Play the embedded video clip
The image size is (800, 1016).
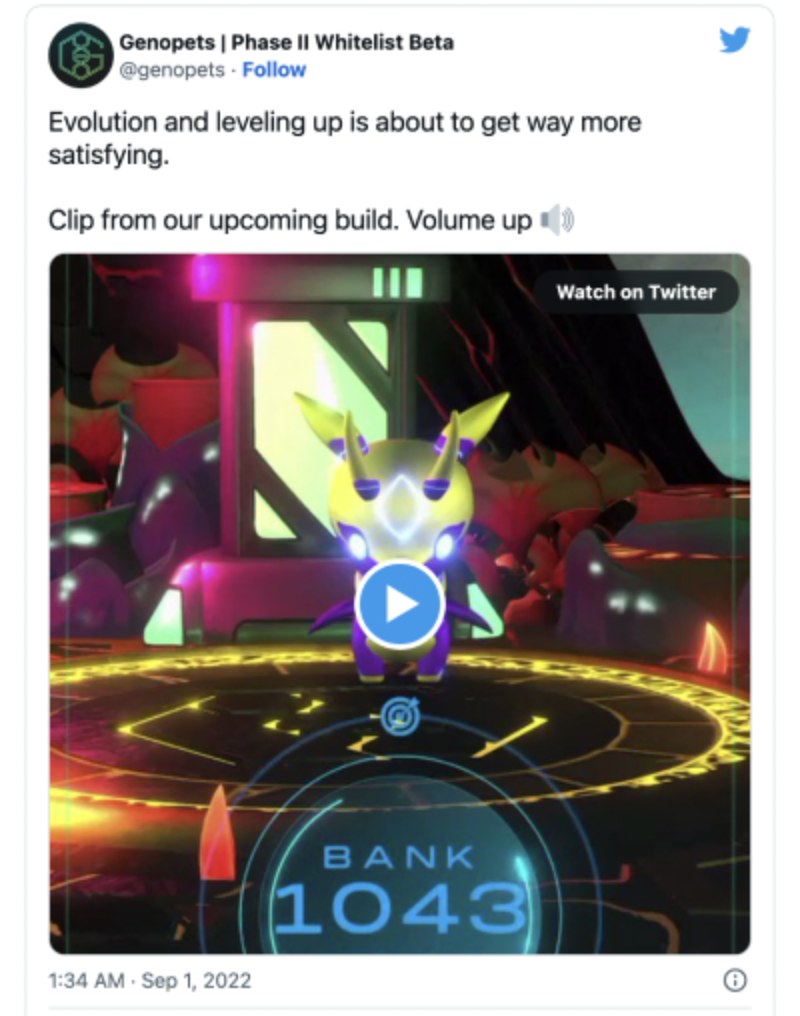coord(400,605)
